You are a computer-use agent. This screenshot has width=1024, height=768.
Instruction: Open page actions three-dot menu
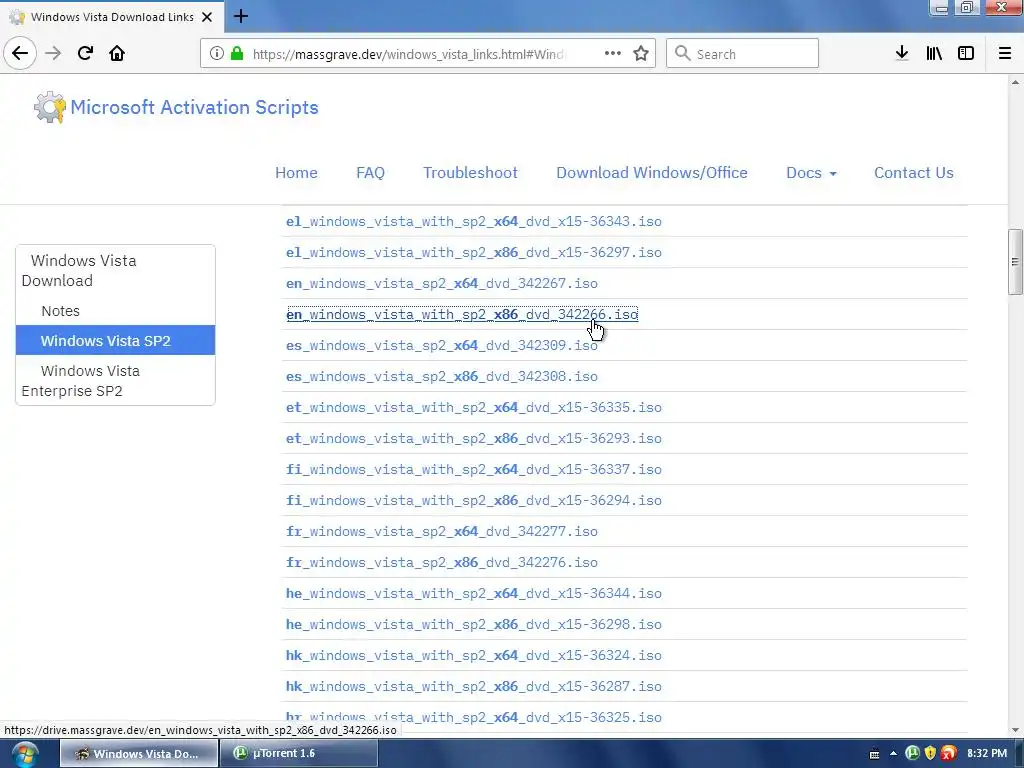pyautogui.click(x=613, y=53)
